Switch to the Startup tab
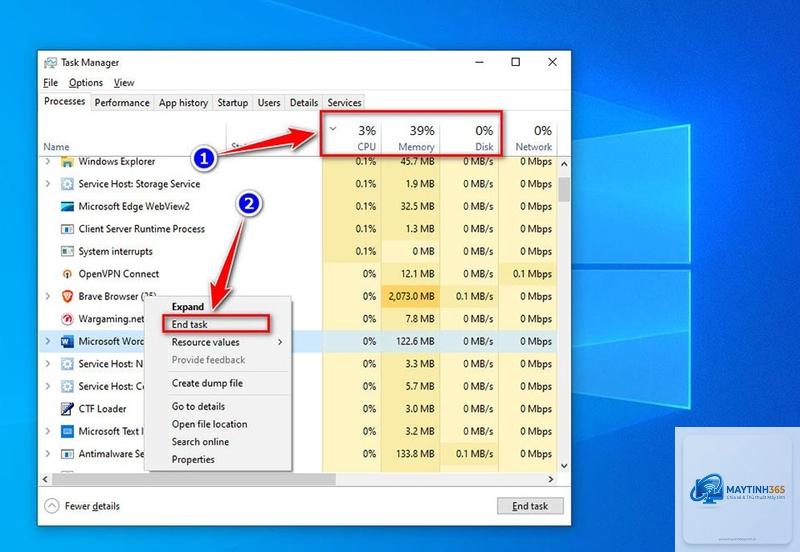The image size is (800, 552). click(233, 103)
